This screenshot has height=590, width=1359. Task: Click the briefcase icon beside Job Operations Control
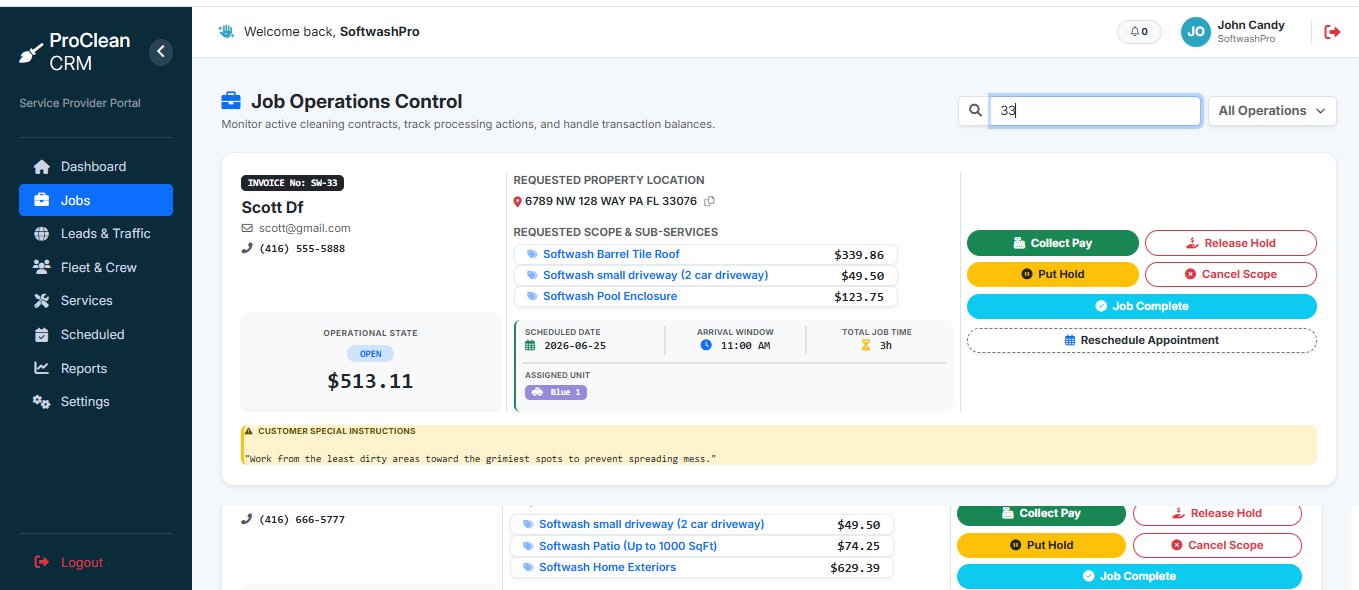point(231,101)
